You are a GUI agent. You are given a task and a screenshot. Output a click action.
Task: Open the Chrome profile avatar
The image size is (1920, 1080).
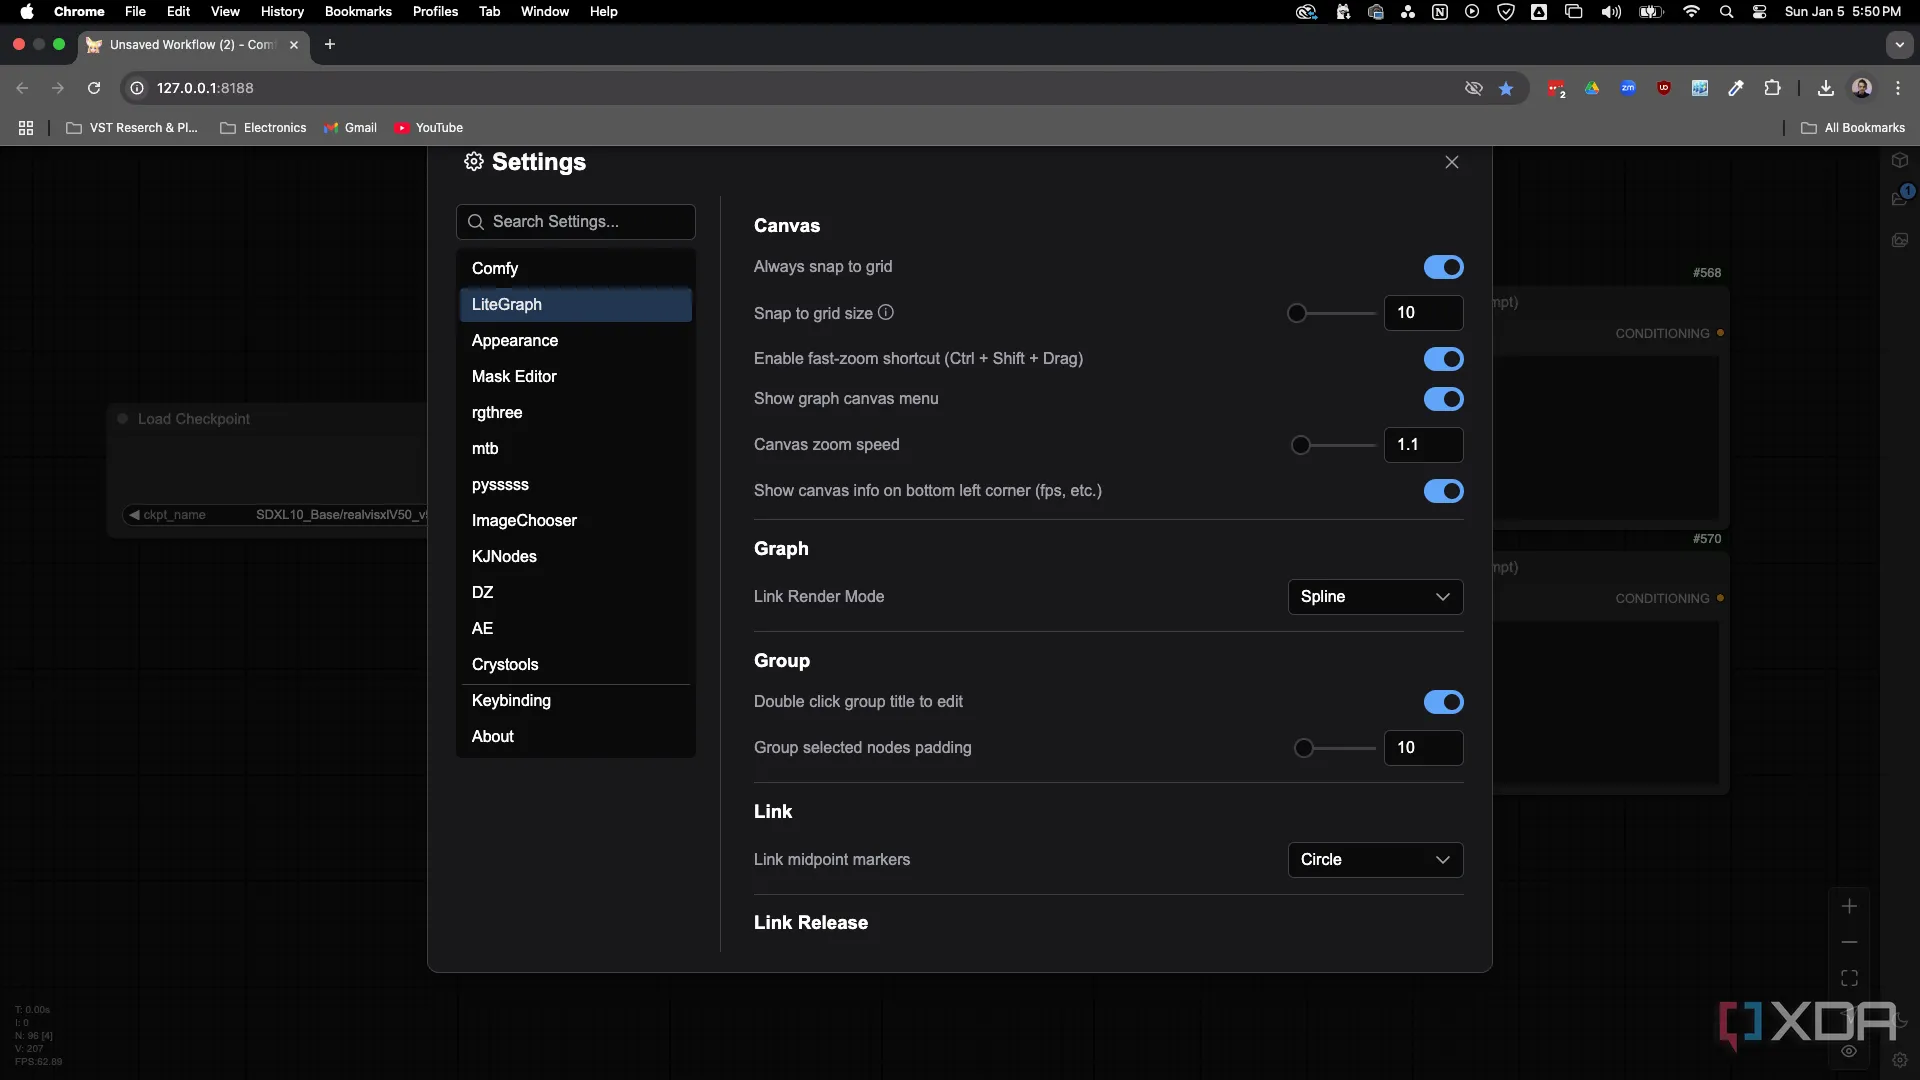pos(1862,88)
